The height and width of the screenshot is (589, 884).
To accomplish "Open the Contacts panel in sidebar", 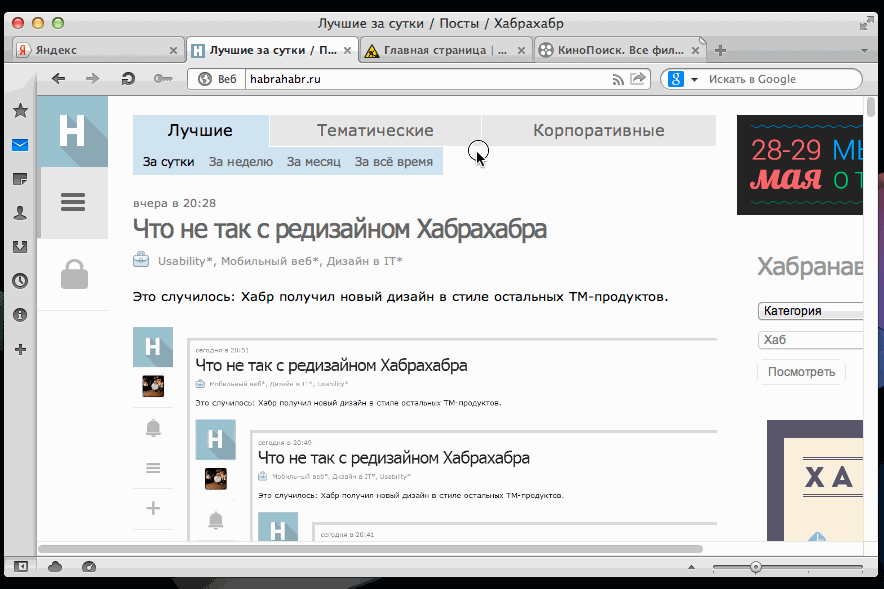I will click(x=20, y=213).
